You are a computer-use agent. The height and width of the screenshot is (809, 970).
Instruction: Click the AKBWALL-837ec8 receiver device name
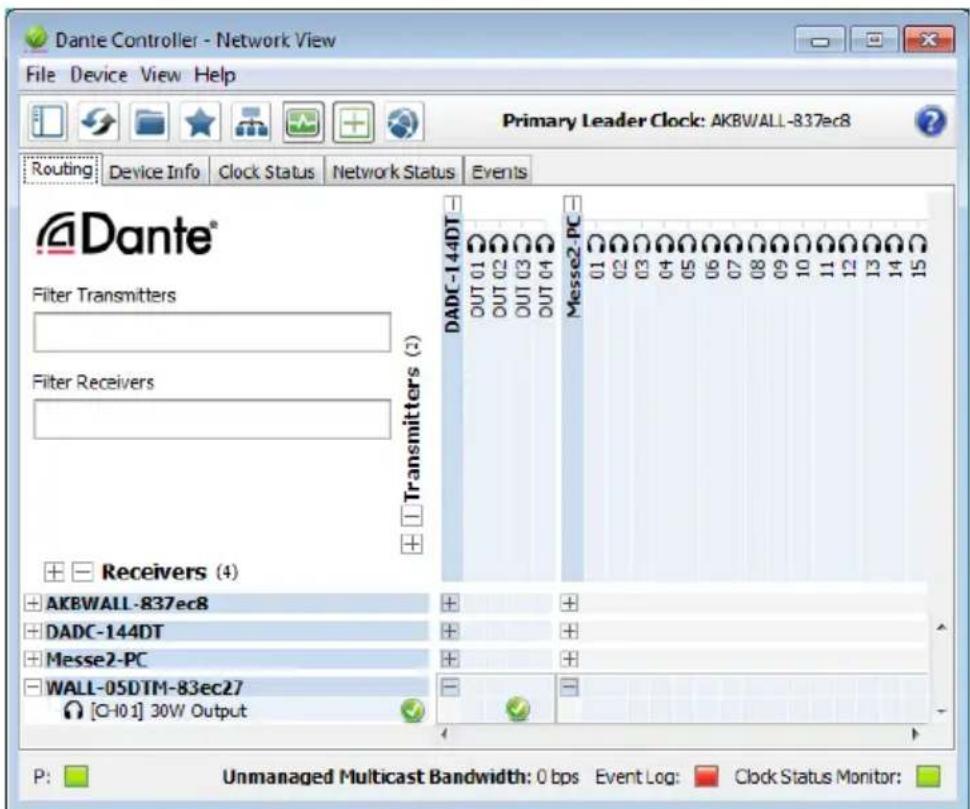[127, 603]
